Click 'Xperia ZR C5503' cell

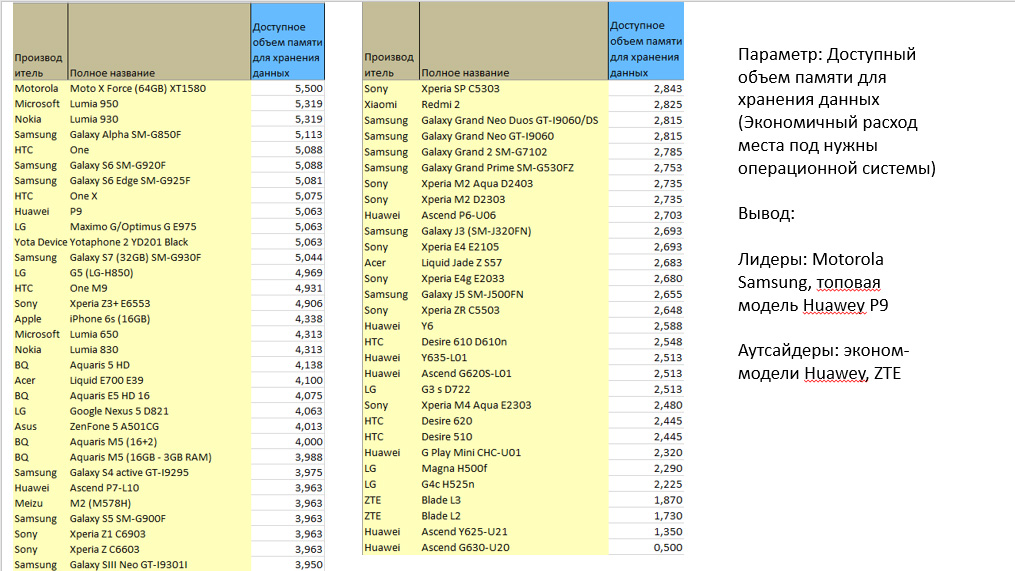(x=514, y=310)
